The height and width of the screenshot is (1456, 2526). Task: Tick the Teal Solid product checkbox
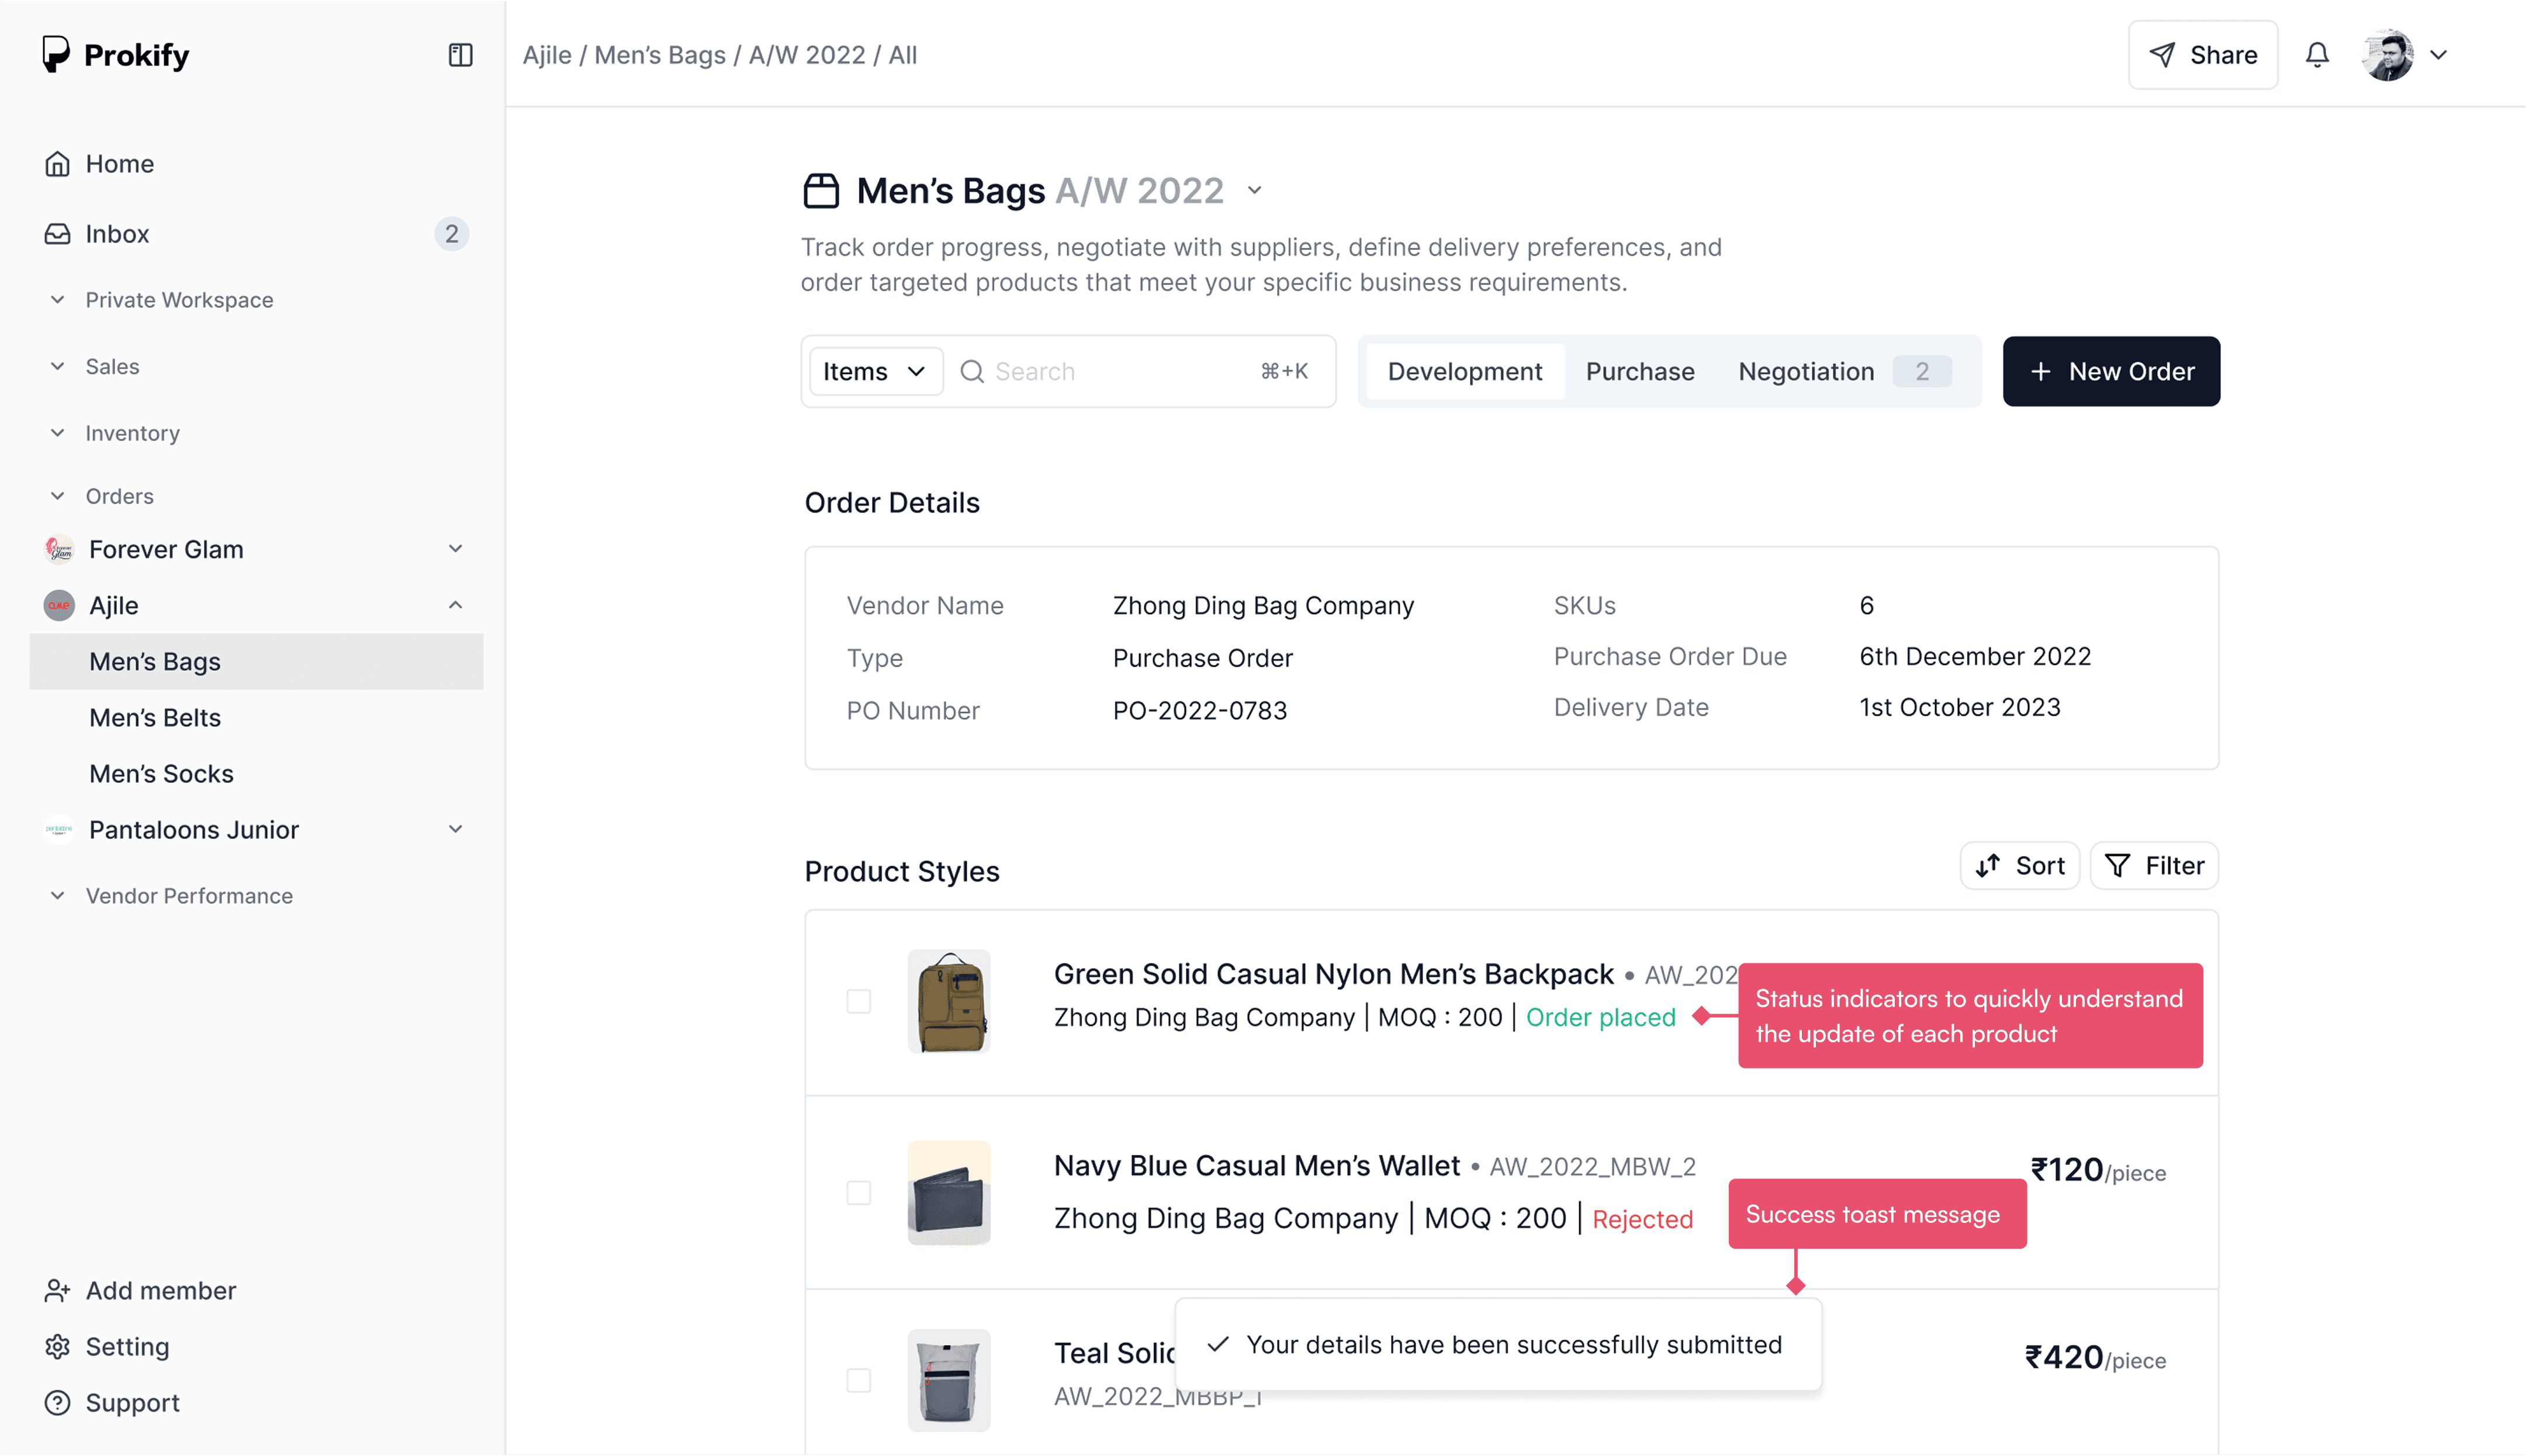pos(858,1380)
